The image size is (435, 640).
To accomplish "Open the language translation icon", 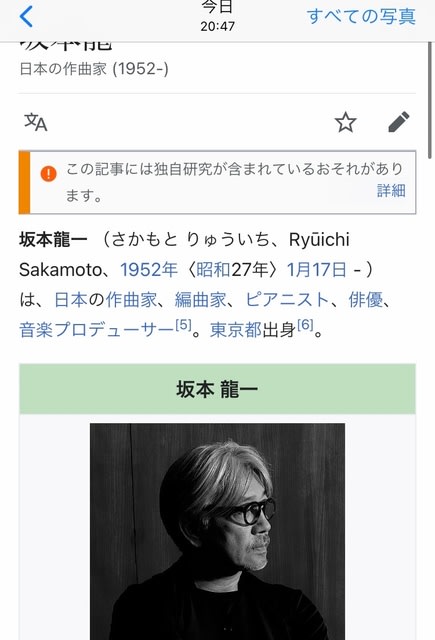I will (36, 122).
